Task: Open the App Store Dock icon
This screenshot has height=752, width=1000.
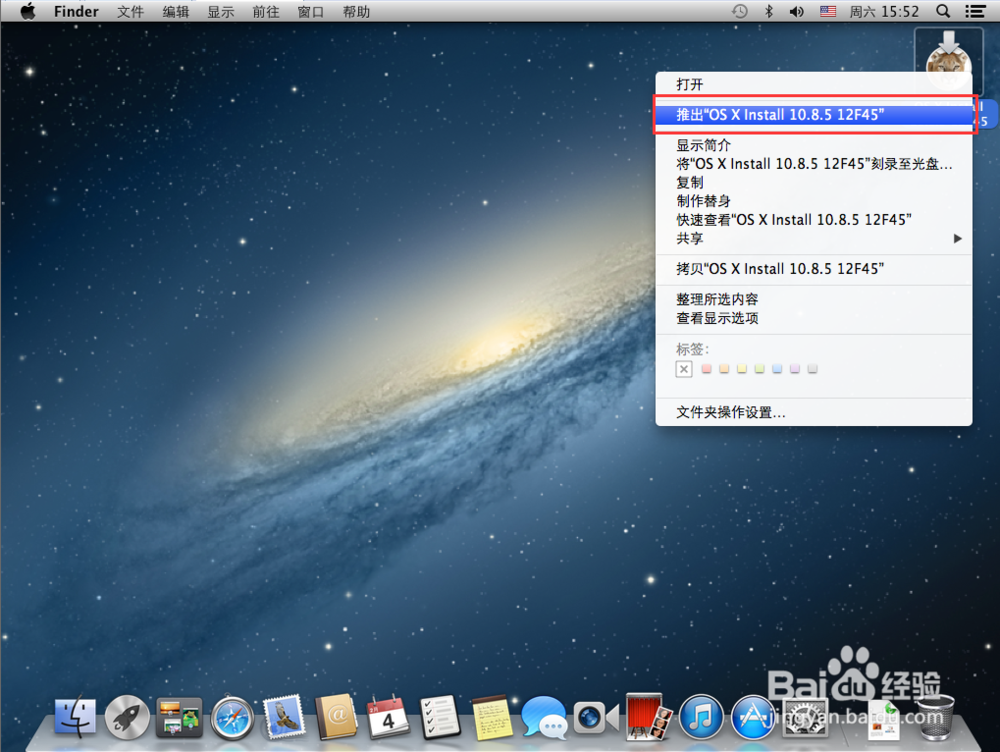Action: (753, 718)
